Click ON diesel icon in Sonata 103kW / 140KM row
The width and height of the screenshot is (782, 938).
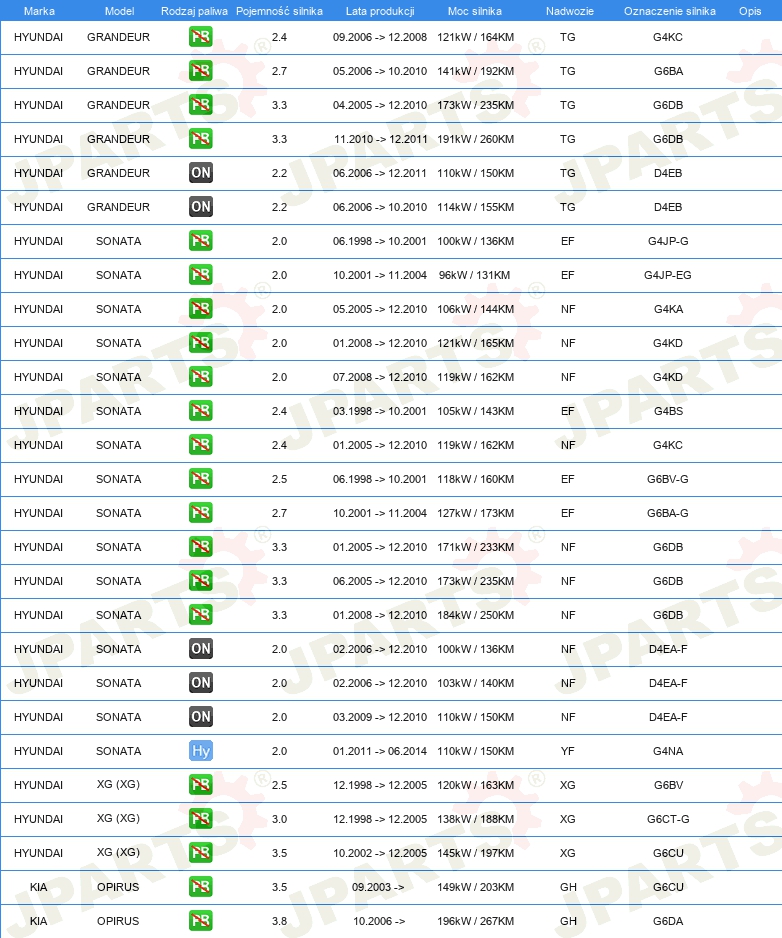click(200, 683)
